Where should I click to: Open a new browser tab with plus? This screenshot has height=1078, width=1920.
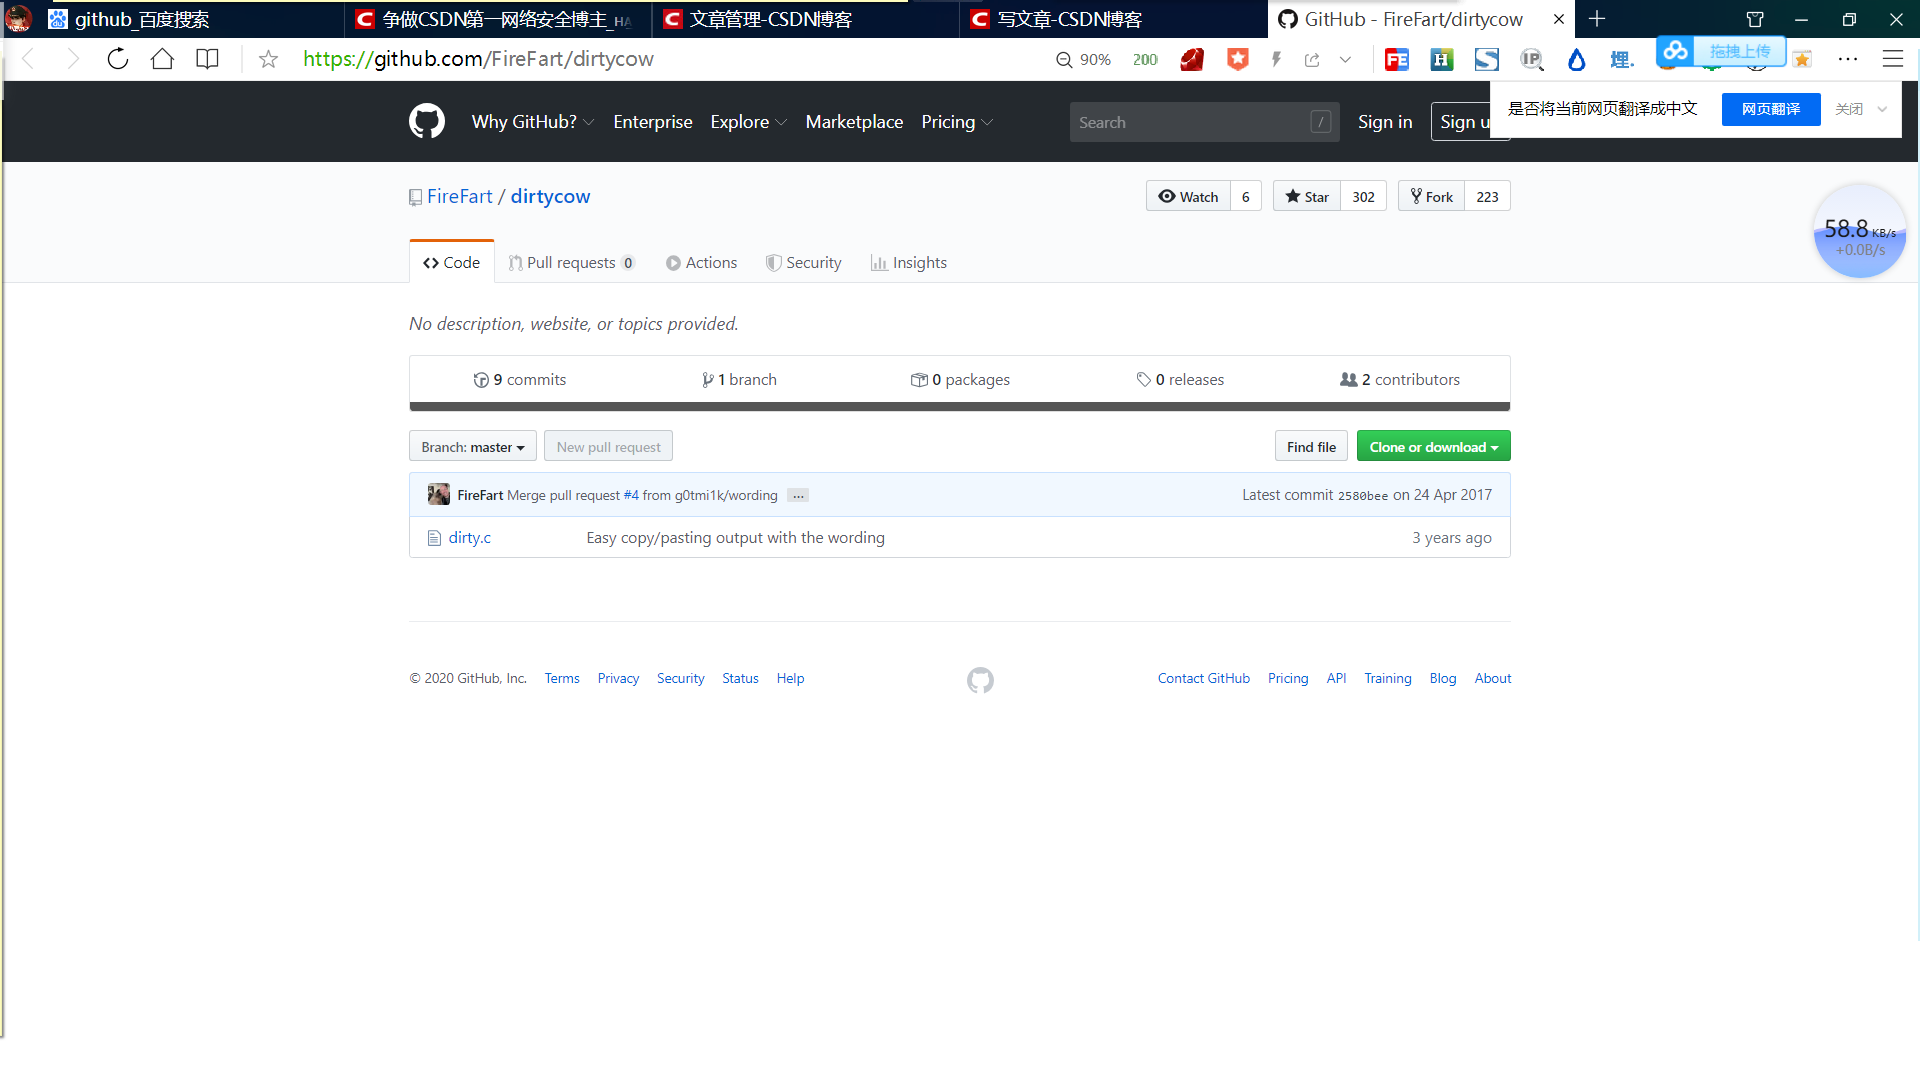[1597, 19]
